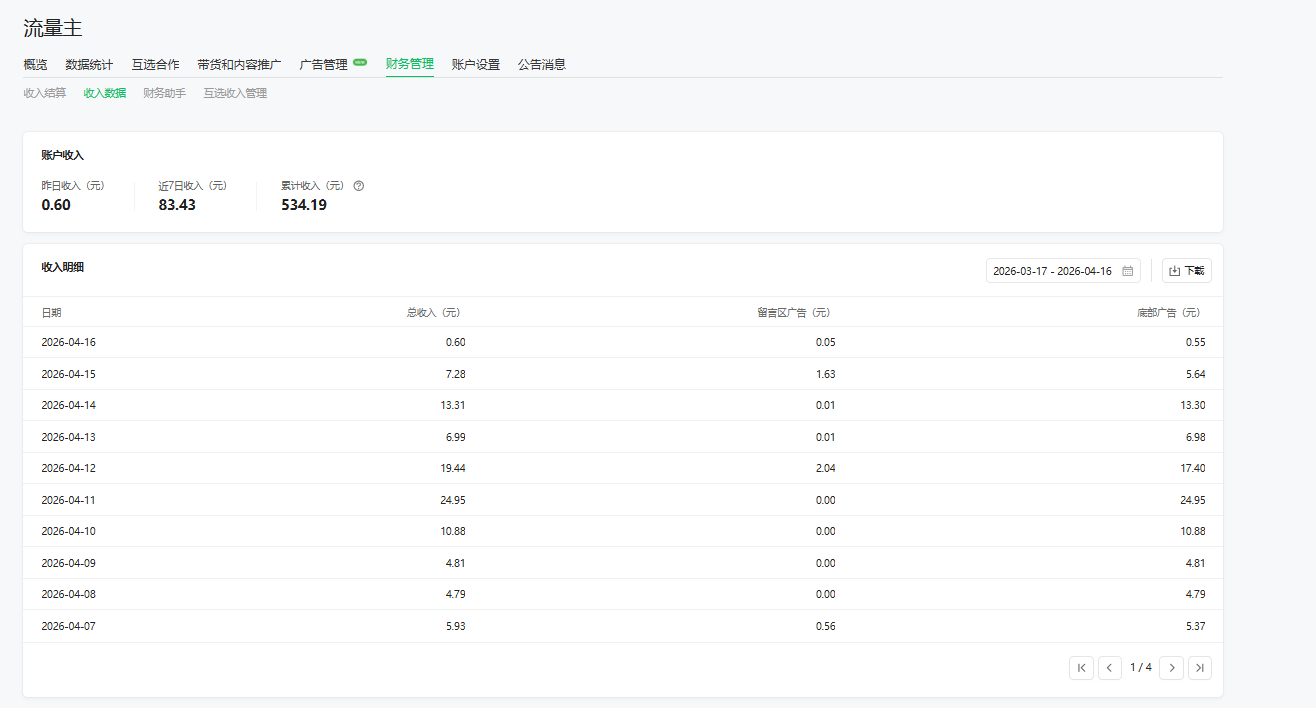Image resolution: width=1316 pixels, height=708 pixels.
Task: Select the 财务管理 tab
Action: [410, 64]
